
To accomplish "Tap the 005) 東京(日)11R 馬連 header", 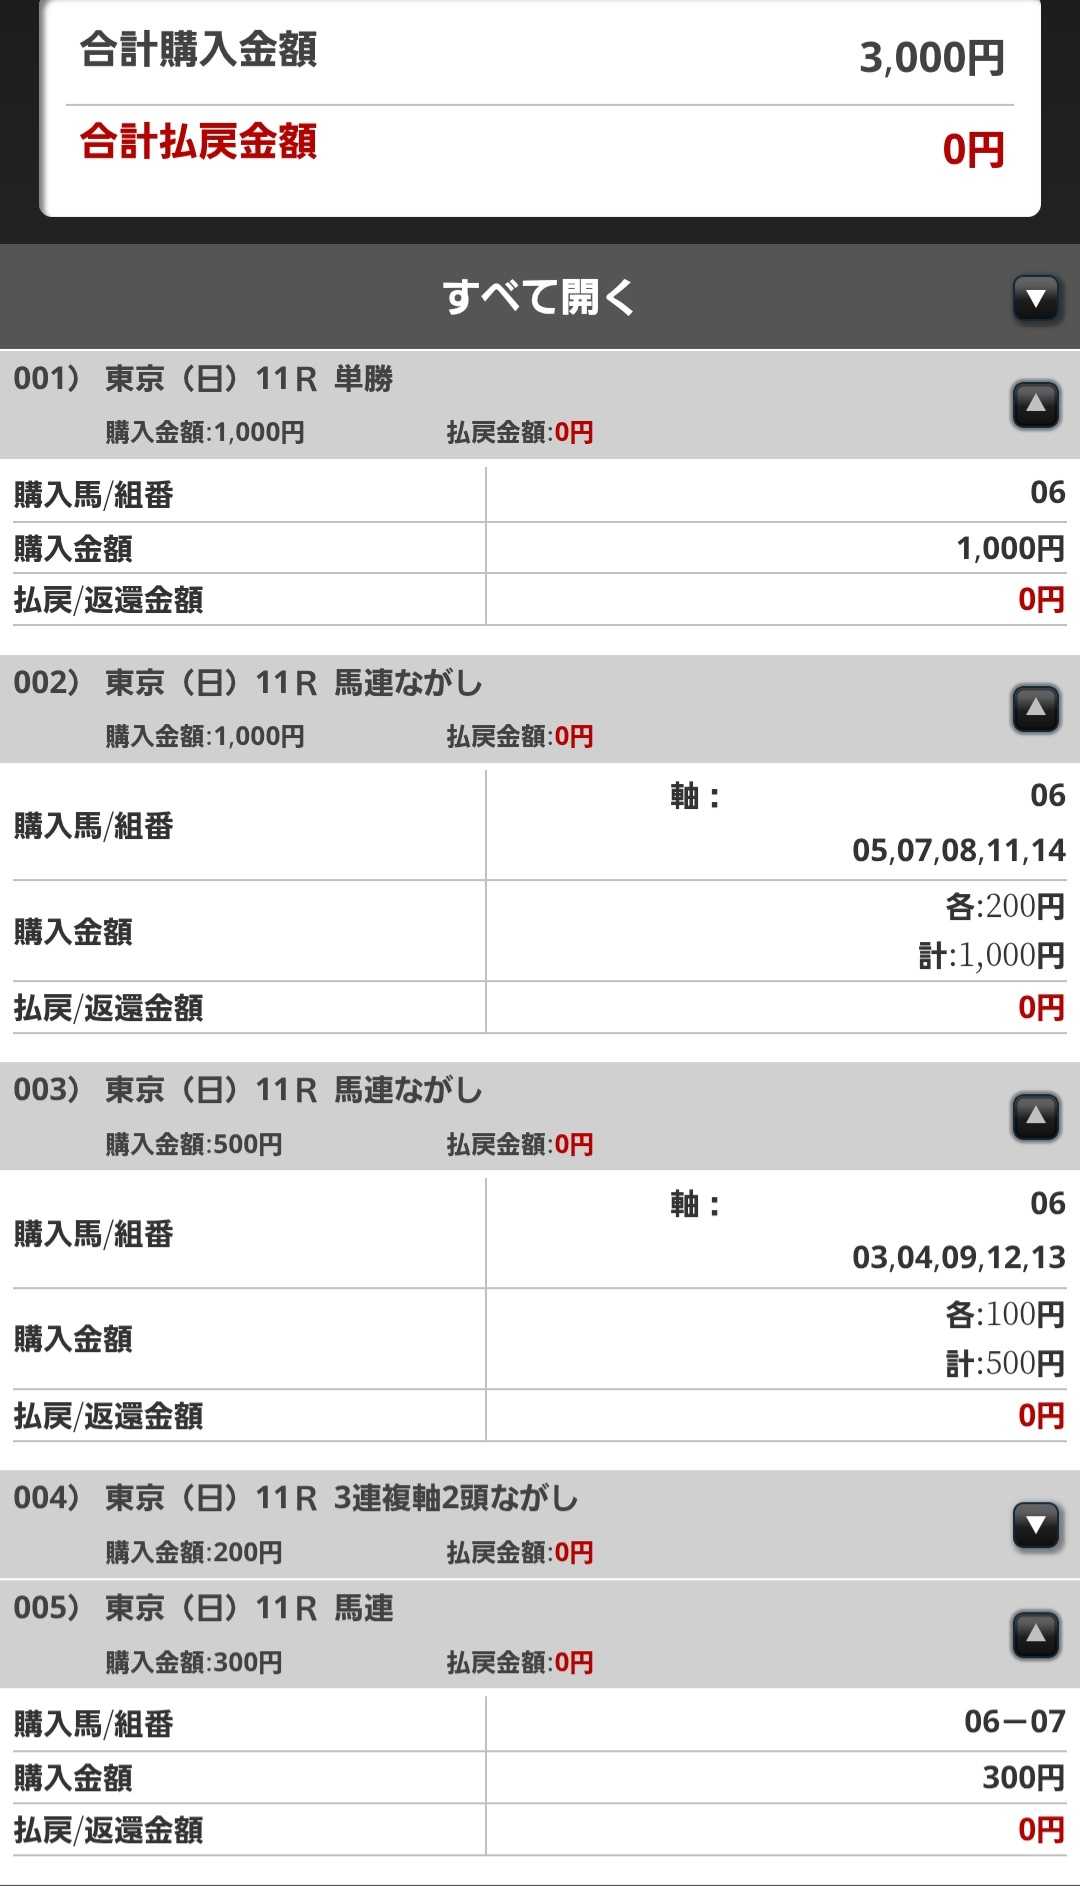I will click(x=252, y=1608).
